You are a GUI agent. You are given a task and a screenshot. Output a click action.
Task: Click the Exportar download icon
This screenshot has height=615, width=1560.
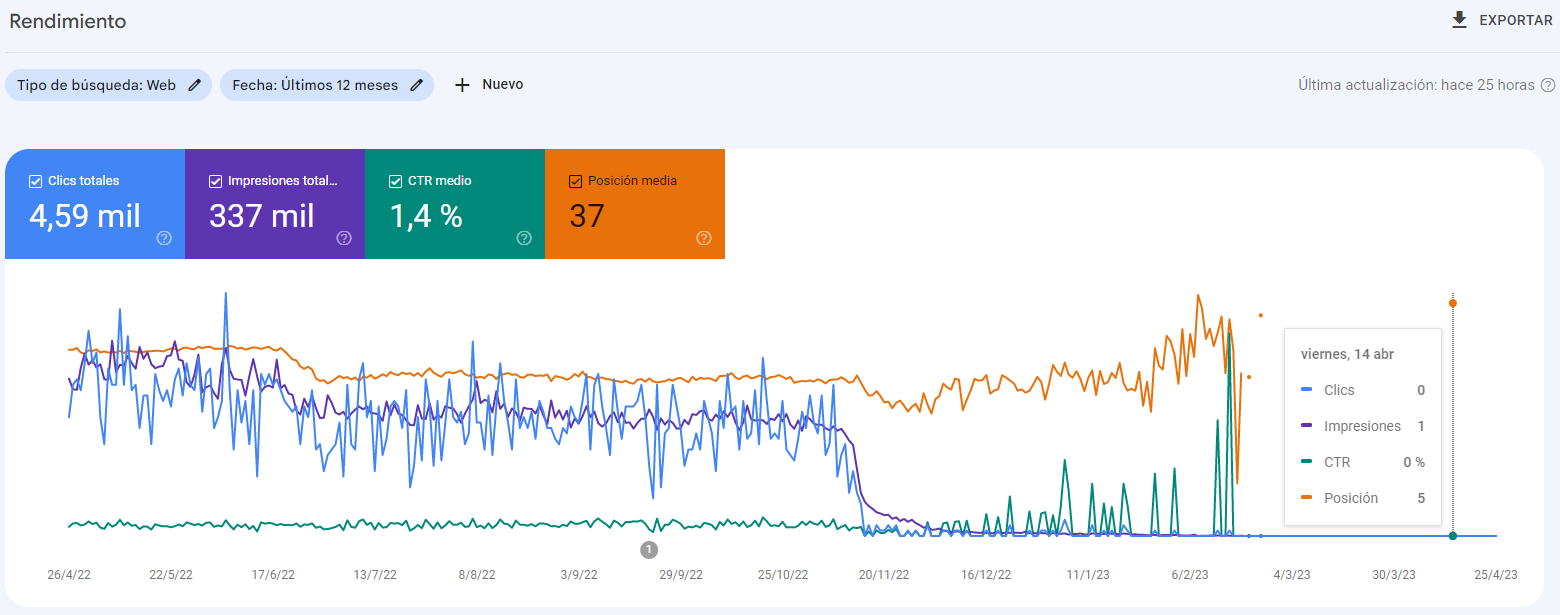1460,20
